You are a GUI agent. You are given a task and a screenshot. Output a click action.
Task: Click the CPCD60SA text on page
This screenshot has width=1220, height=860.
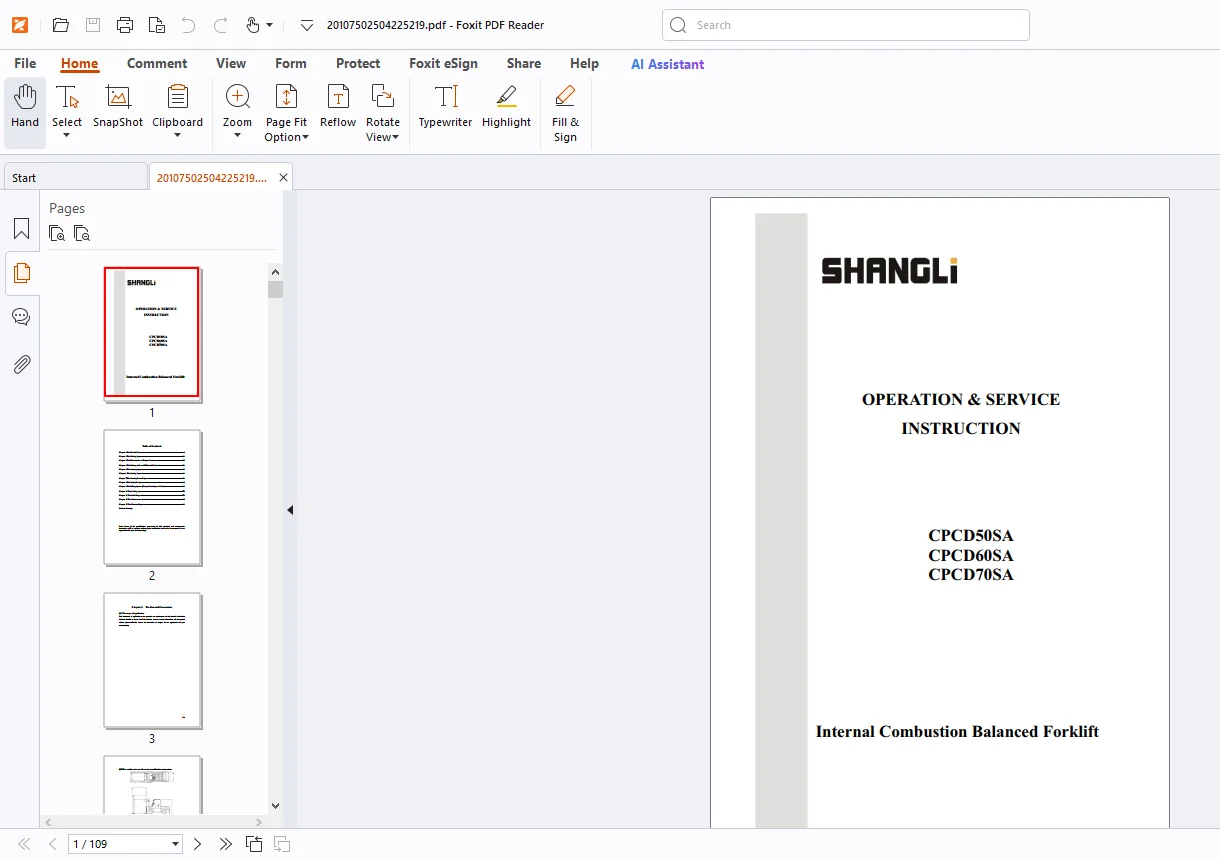pos(970,555)
